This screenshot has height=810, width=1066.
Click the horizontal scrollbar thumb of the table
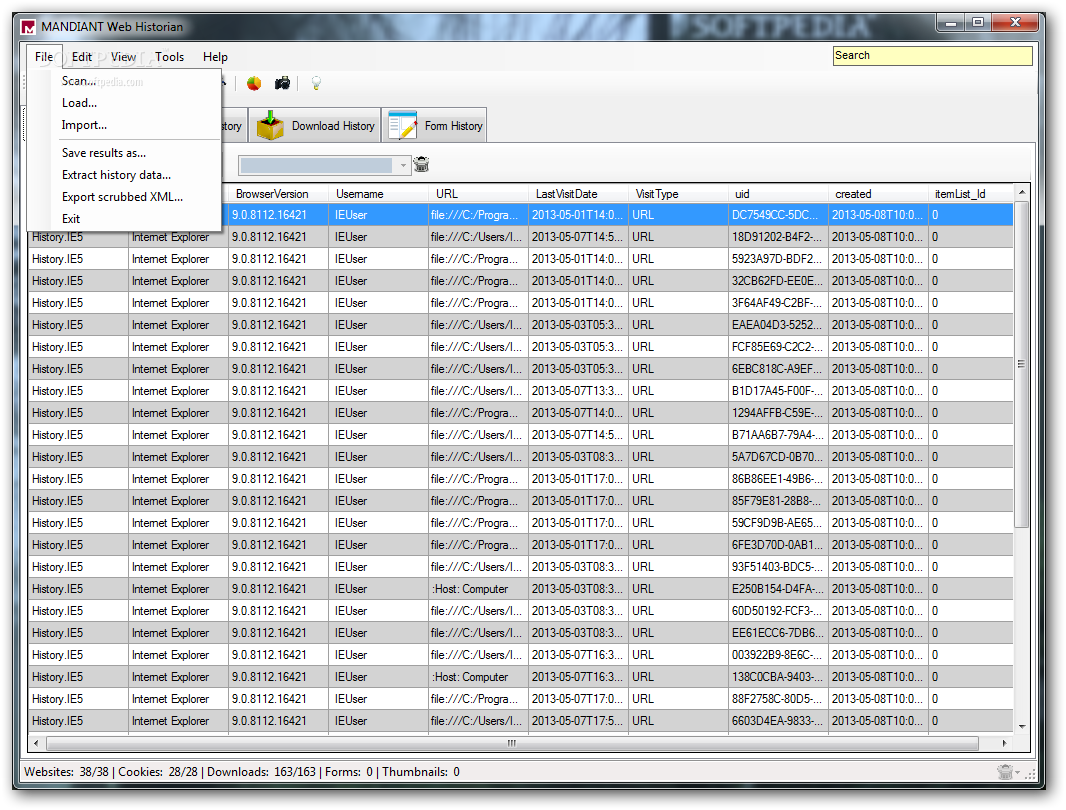coord(511,743)
